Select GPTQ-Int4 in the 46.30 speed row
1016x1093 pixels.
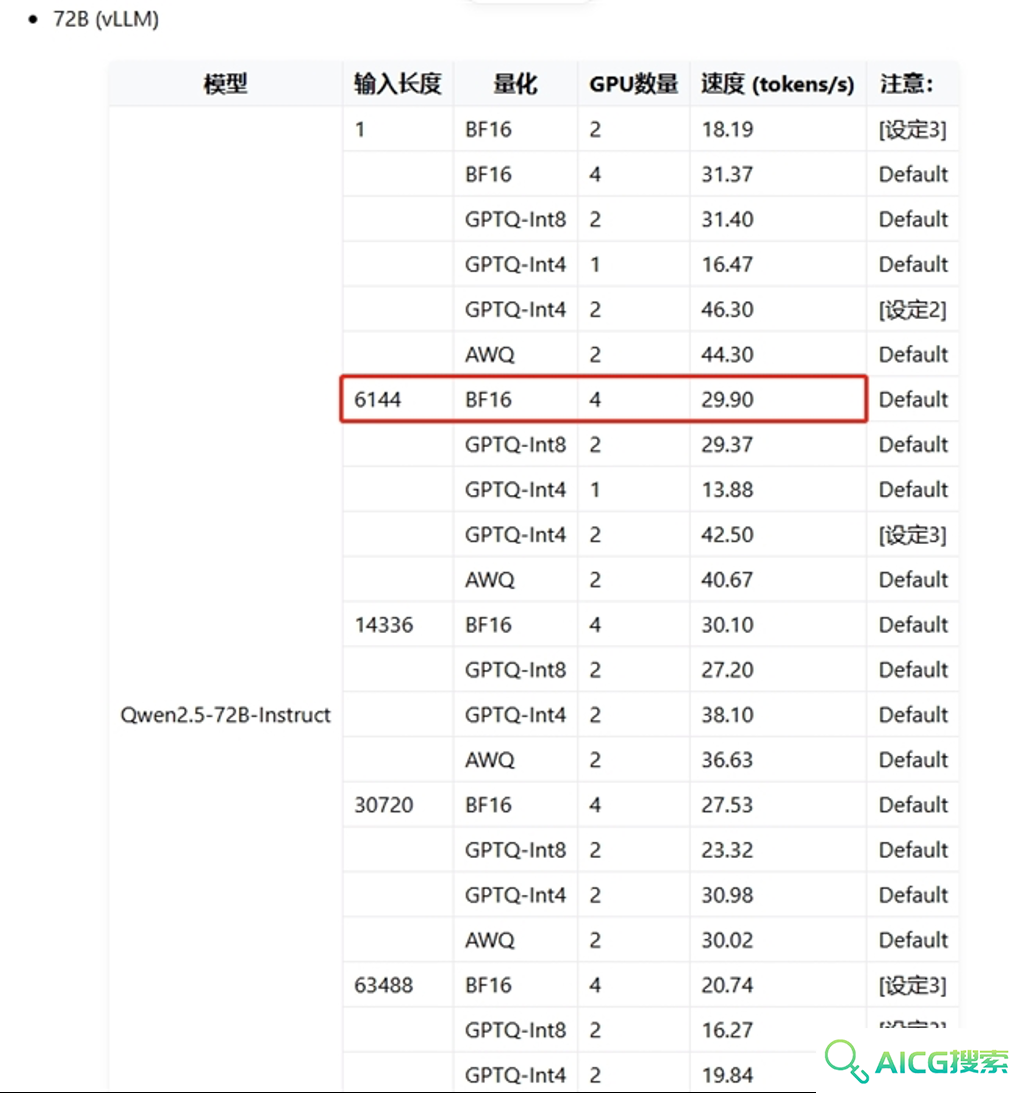click(x=515, y=309)
